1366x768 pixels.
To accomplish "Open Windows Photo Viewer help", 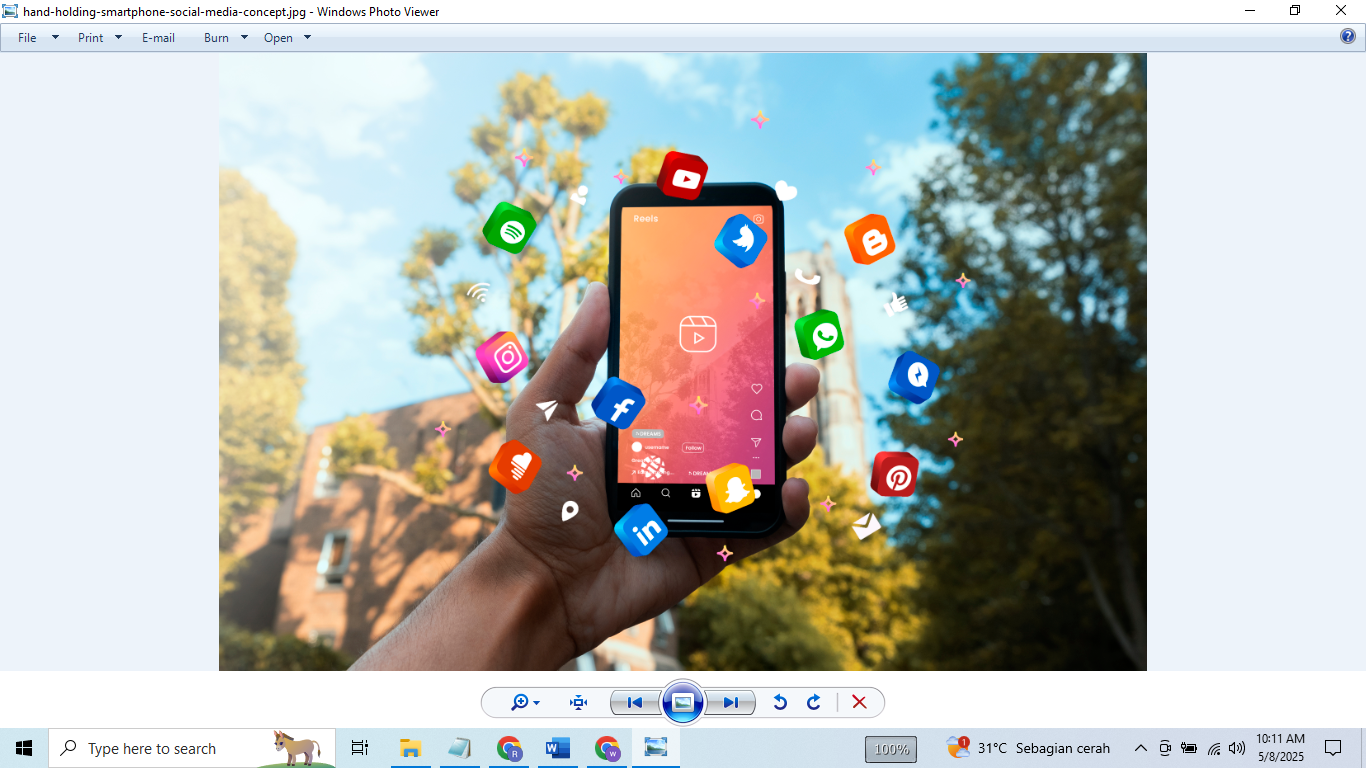I will click(1348, 37).
